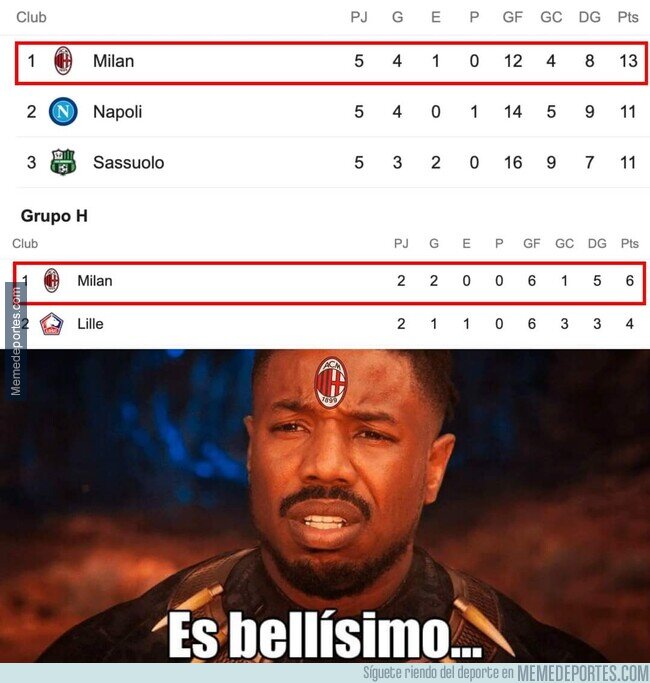Viewport: 650px width, 683px height.
Task: Open the Napoli team name link
Action: click(x=118, y=112)
